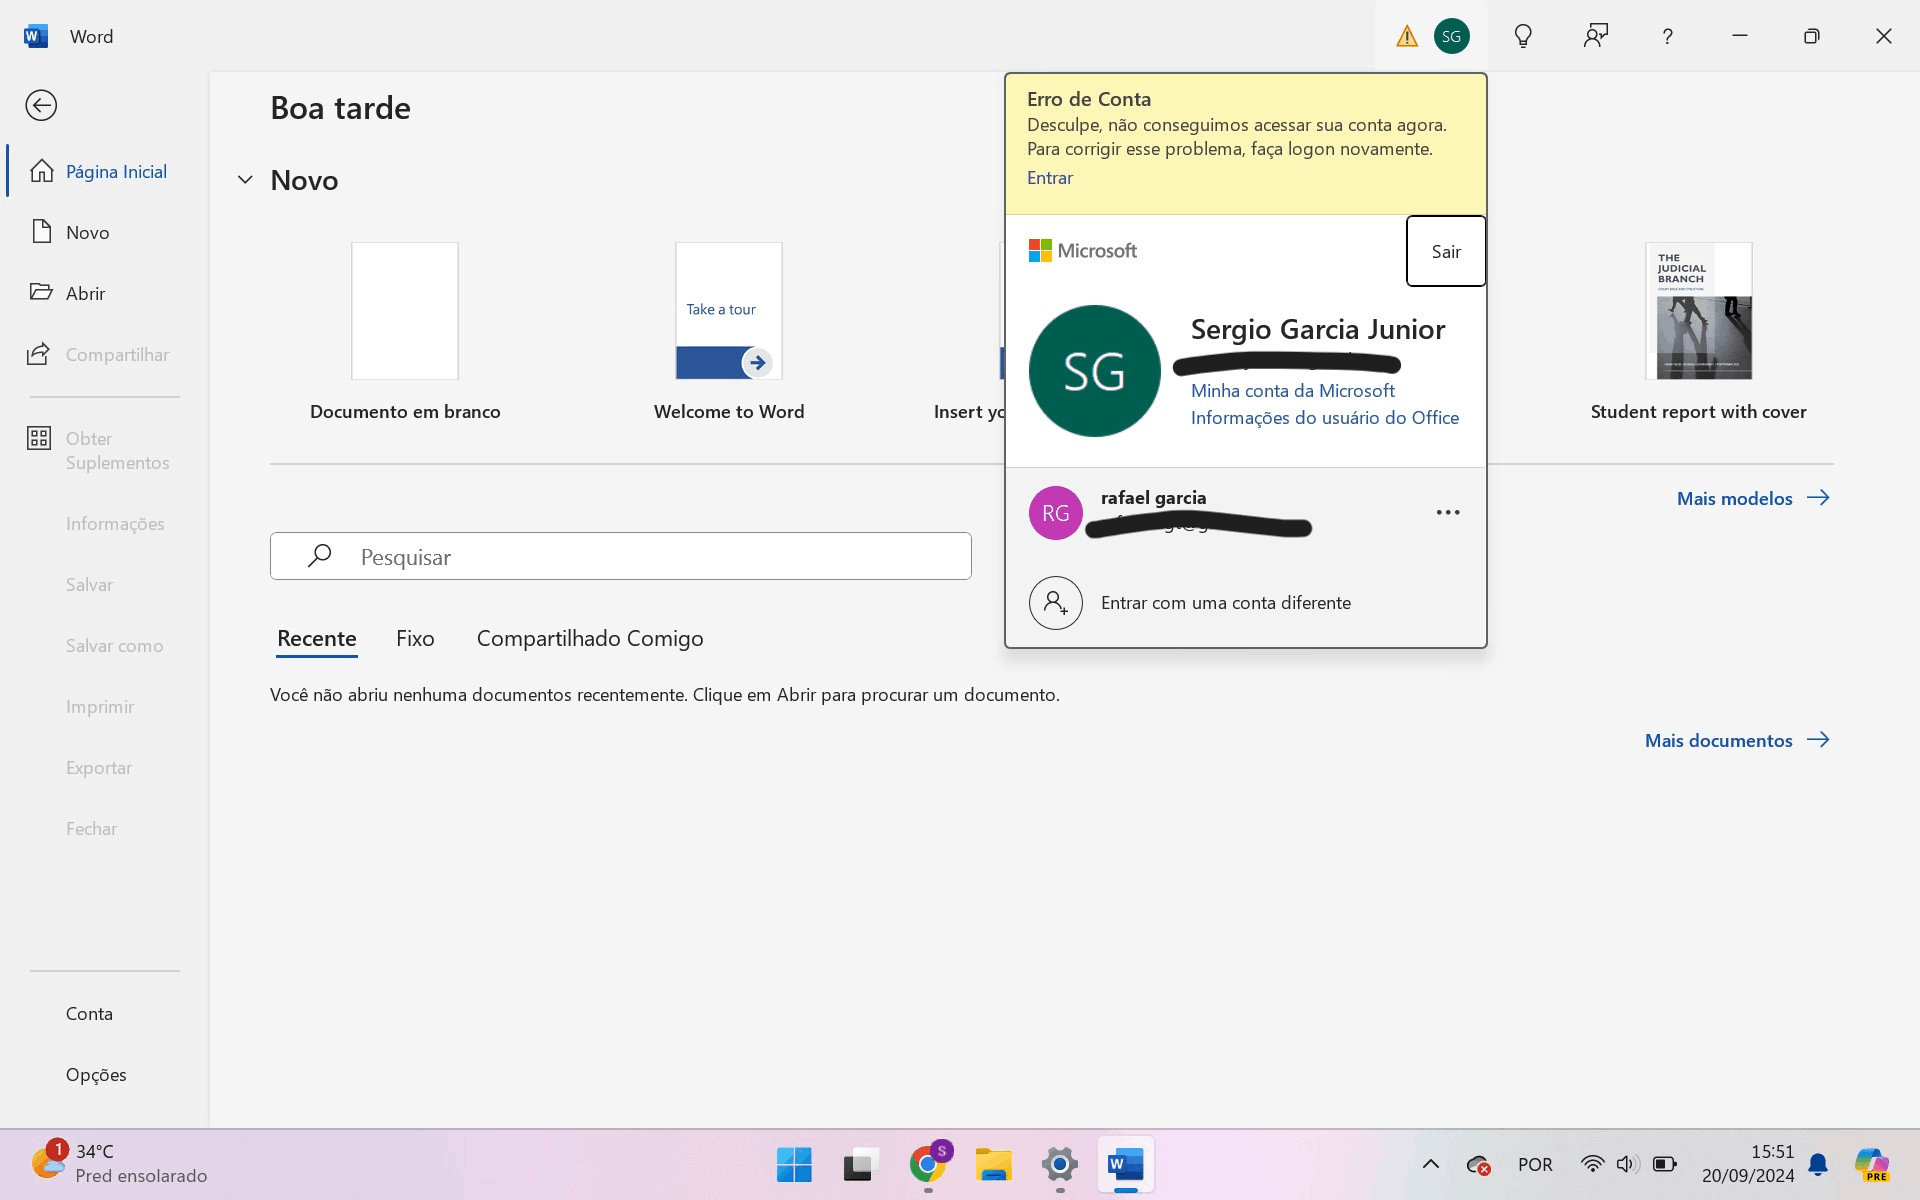This screenshot has height=1200, width=1920.
Task: Open the clock and date panel
Action: click(1748, 1164)
